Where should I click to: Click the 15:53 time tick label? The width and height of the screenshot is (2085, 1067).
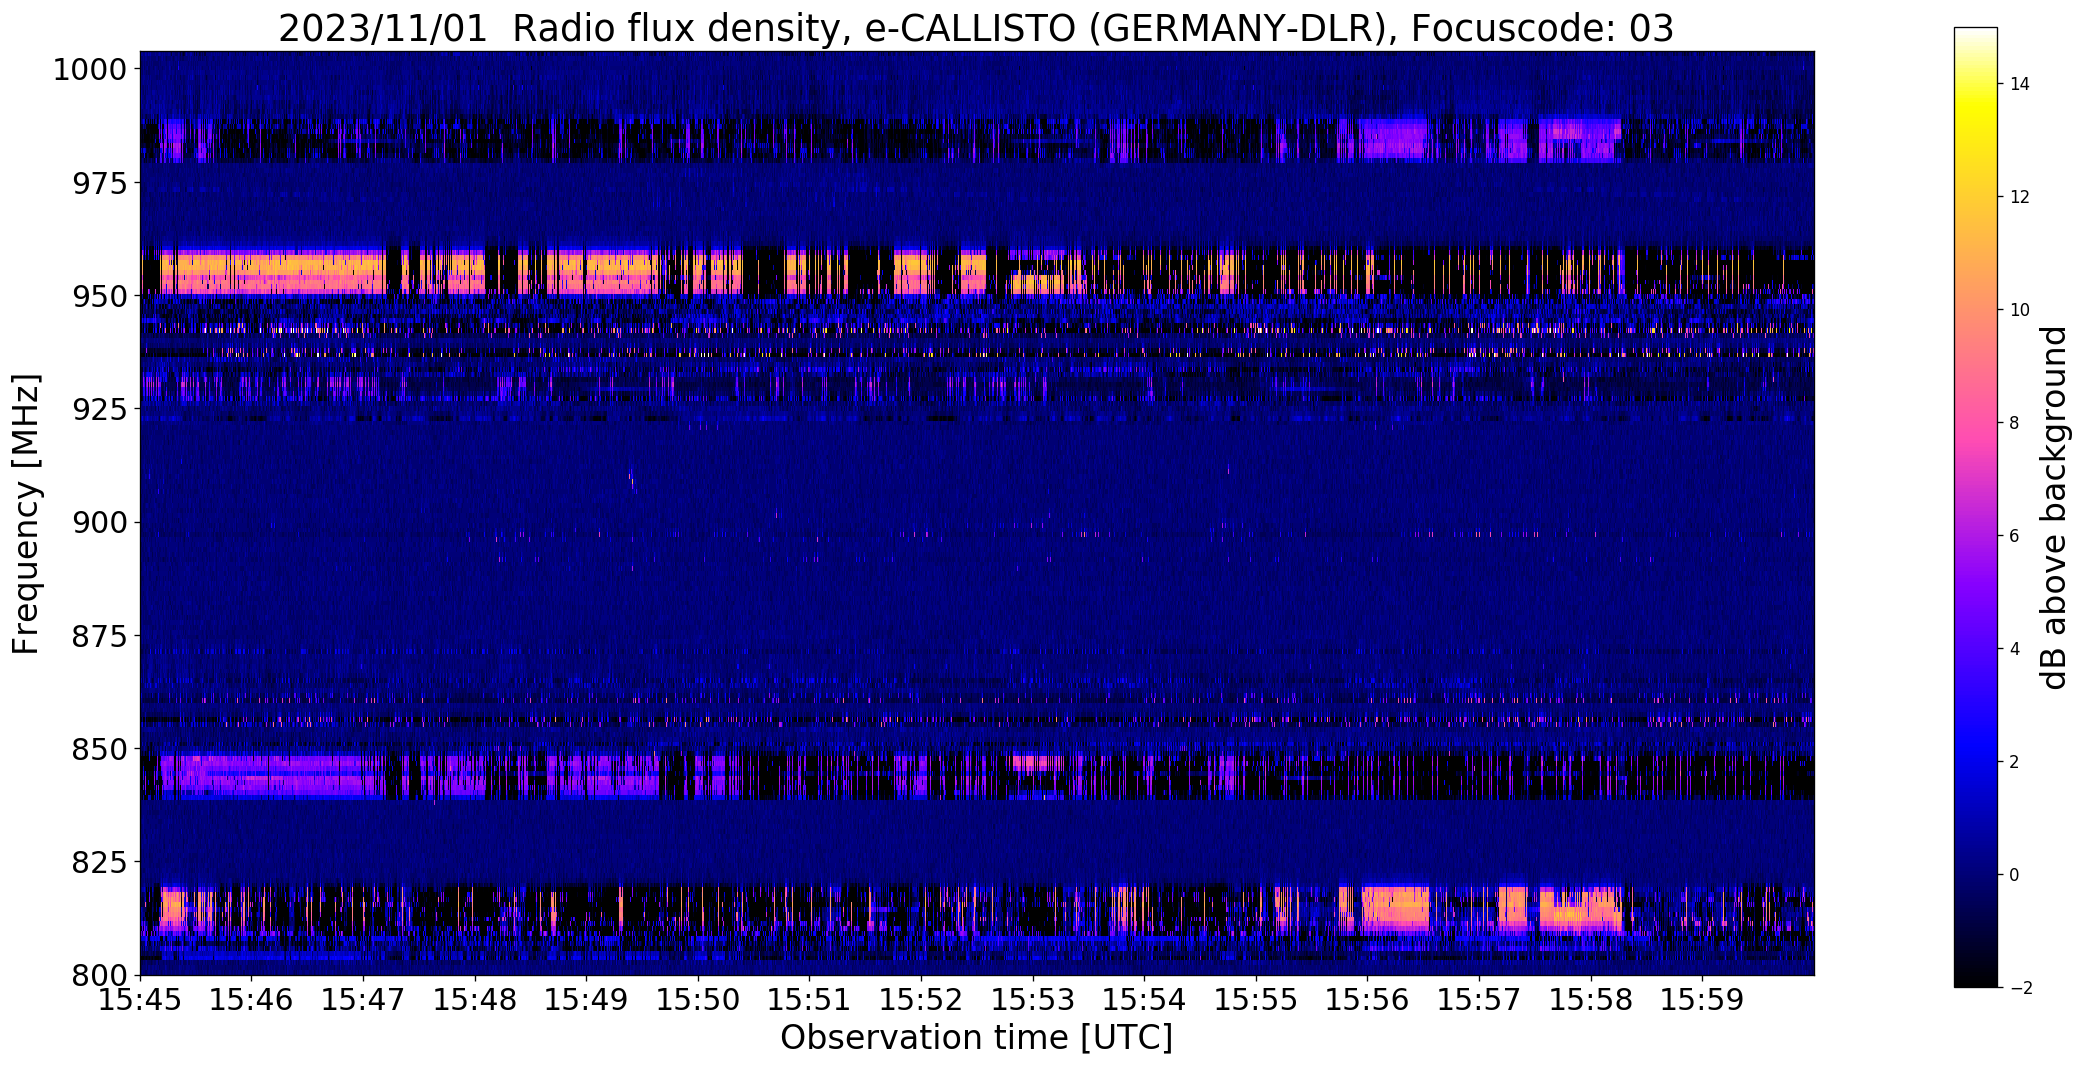[1033, 999]
